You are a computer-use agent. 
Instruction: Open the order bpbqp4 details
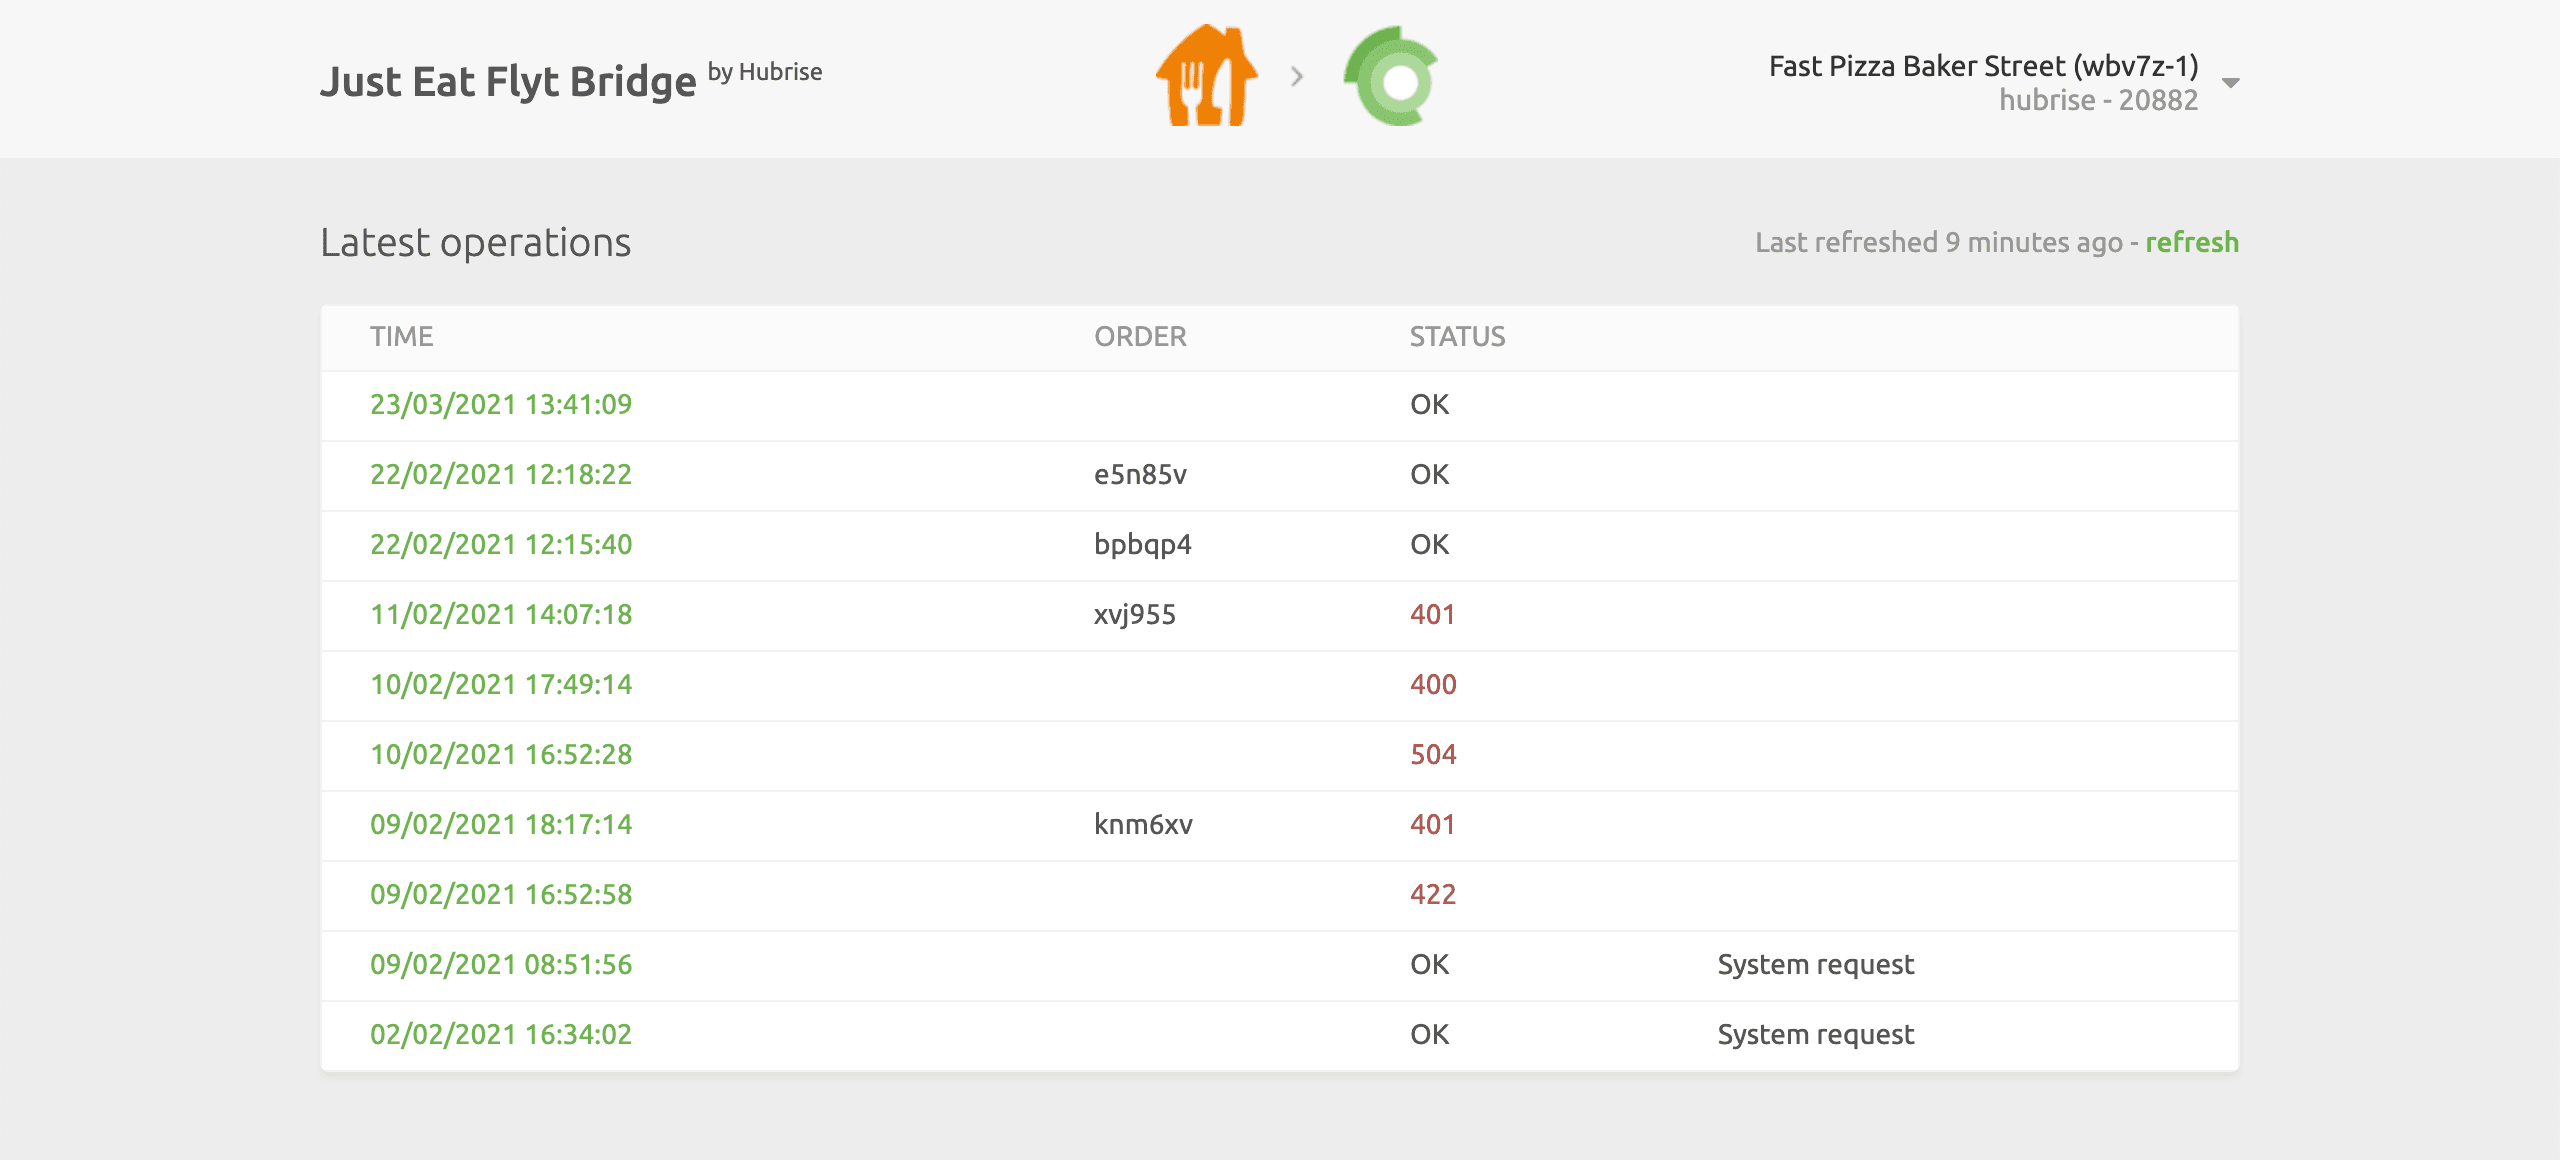click(x=1140, y=545)
